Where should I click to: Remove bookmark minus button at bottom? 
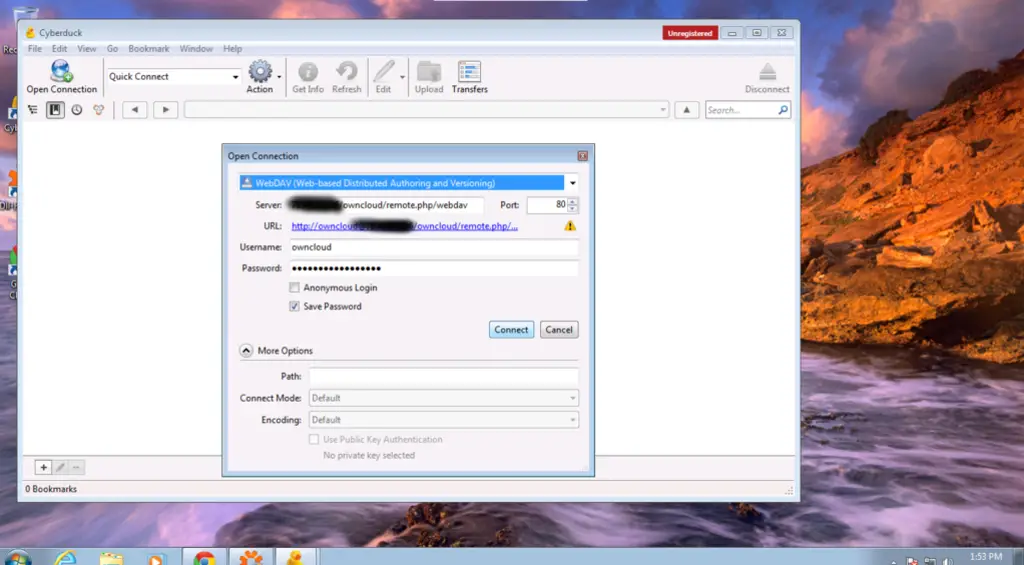click(x=76, y=467)
